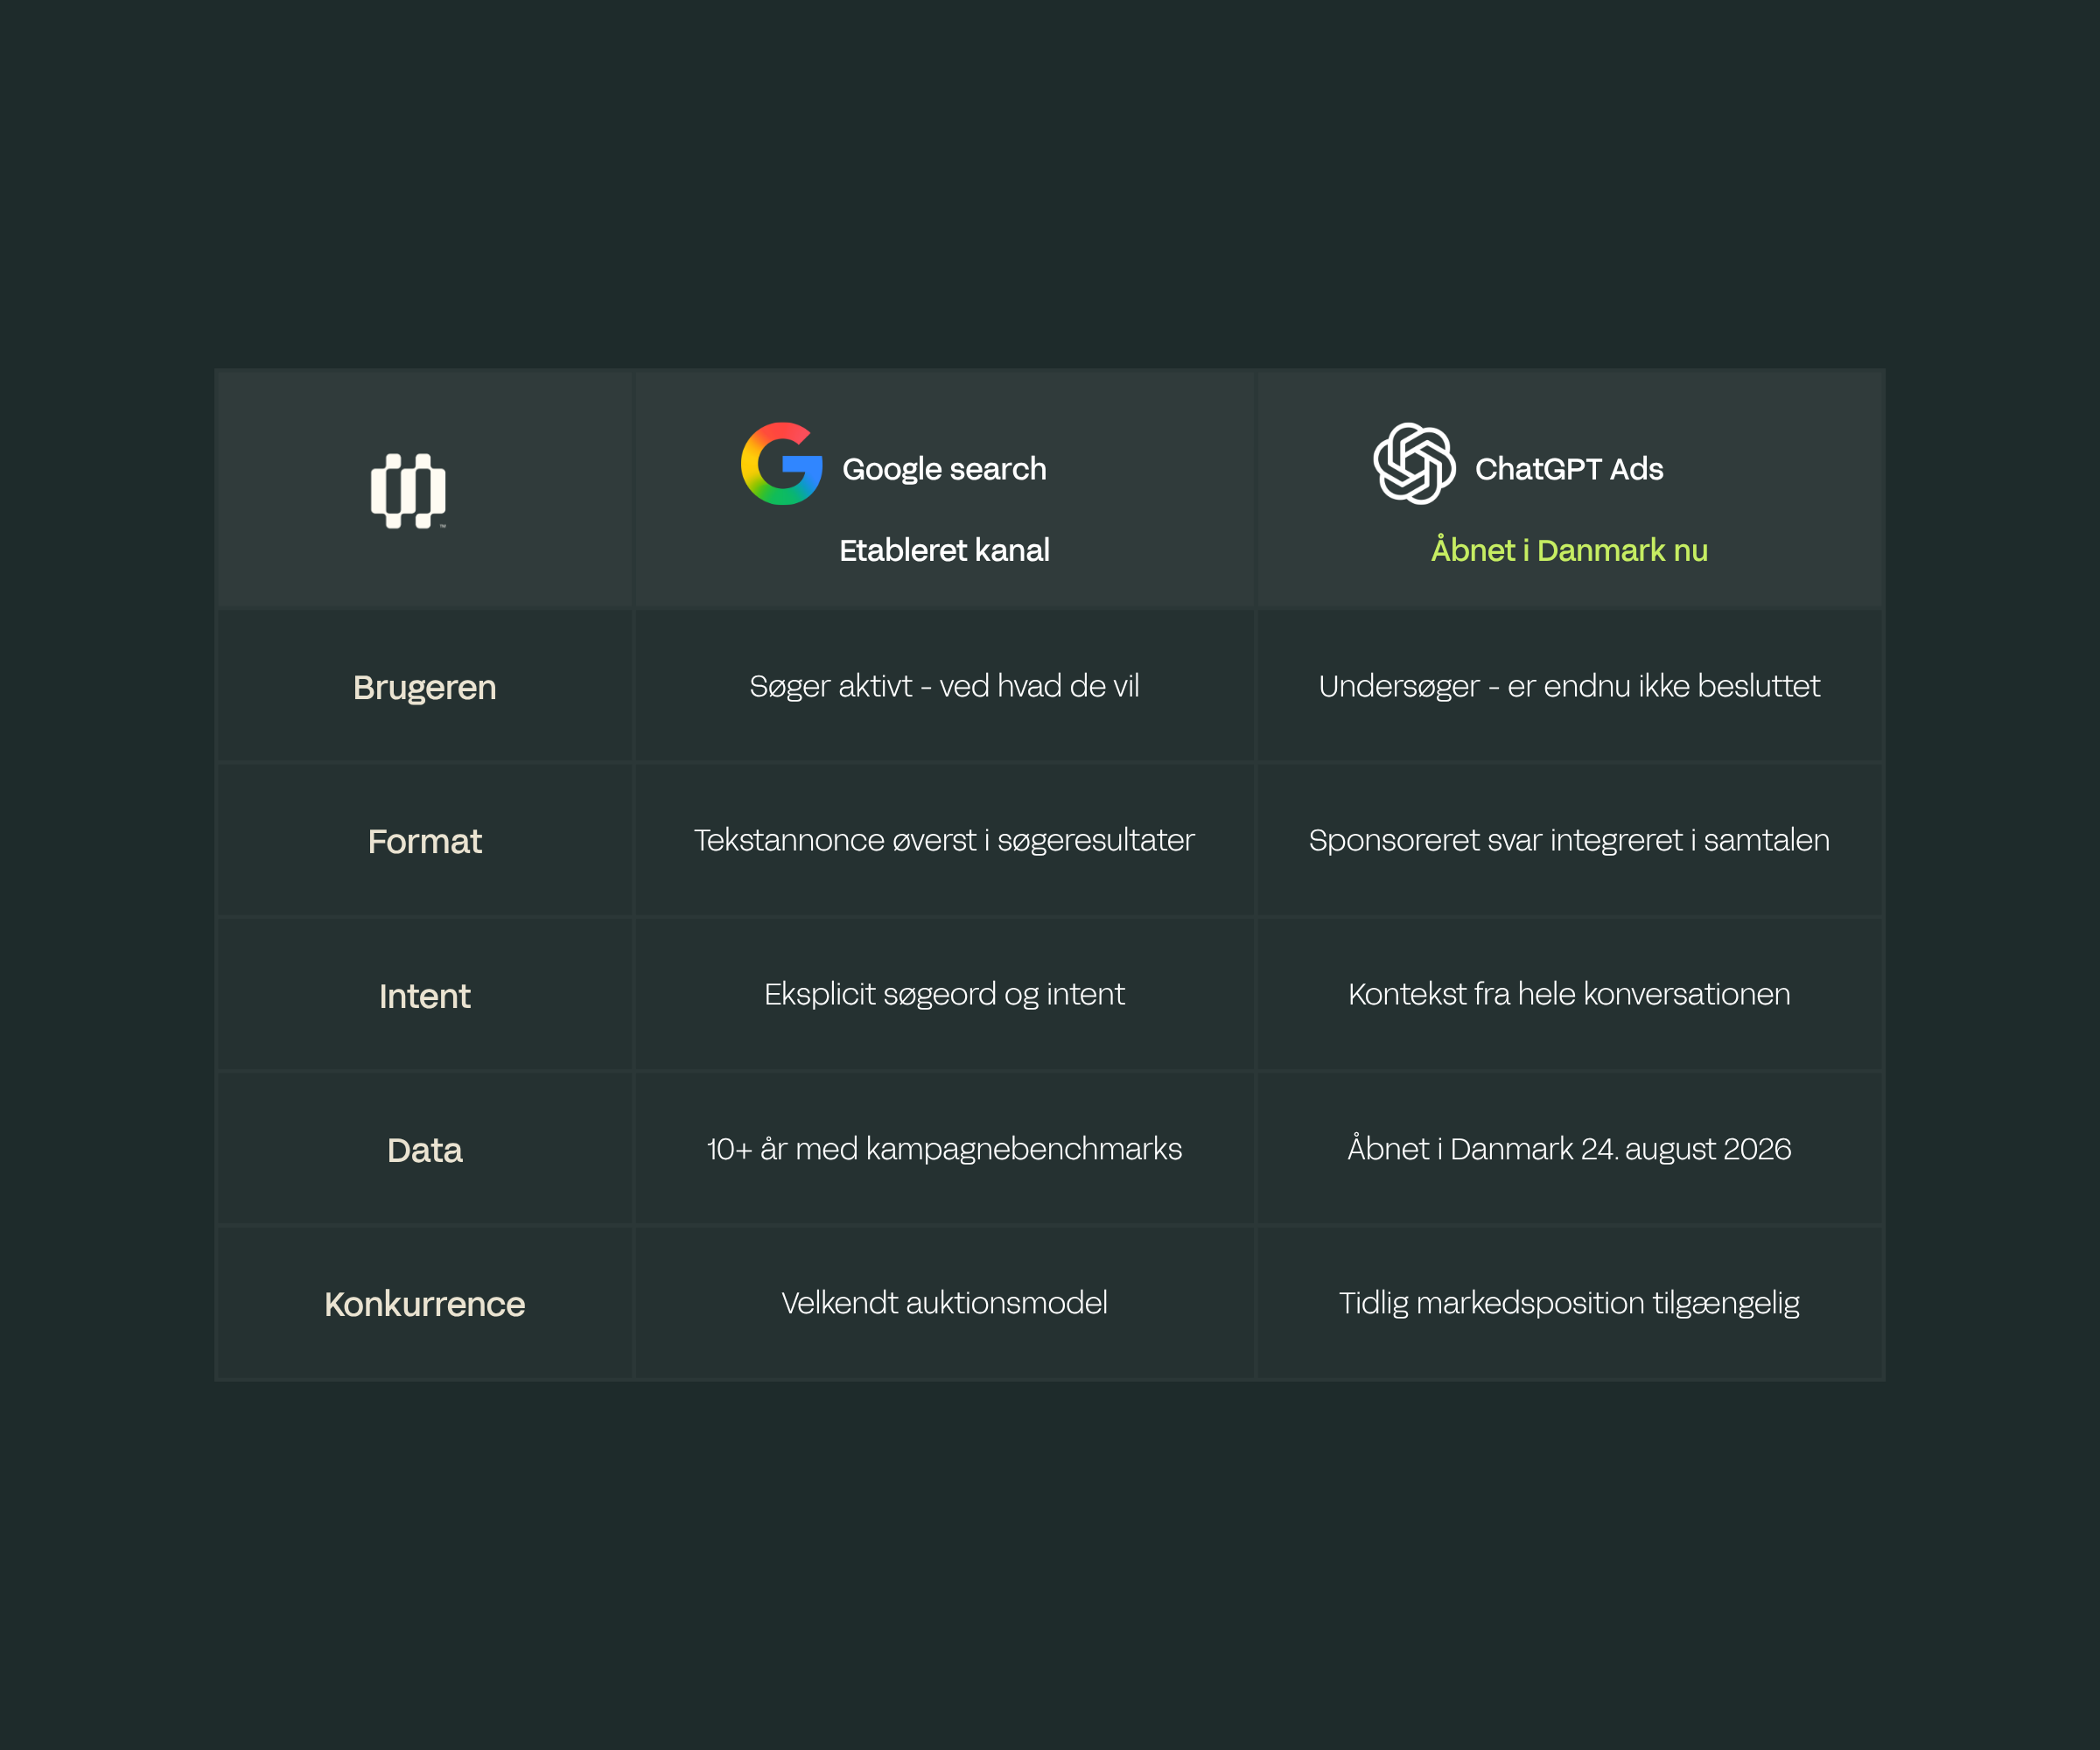2100x1750 pixels.
Task: Click the Google G logo
Action: pyautogui.click(x=781, y=464)
